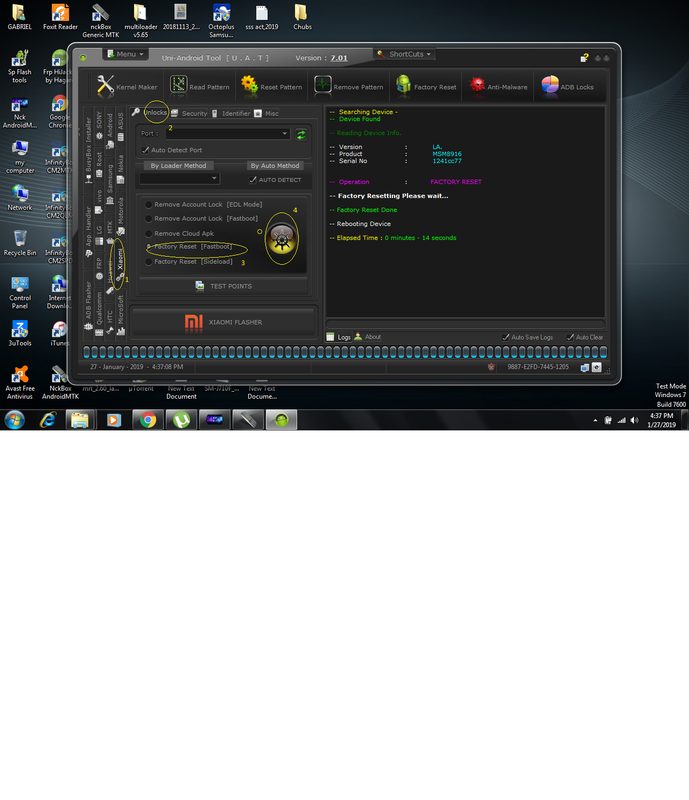Select the ASUS vertical tab
The image size is (689, 800).
pyautogui.click(x=120, y=126)
